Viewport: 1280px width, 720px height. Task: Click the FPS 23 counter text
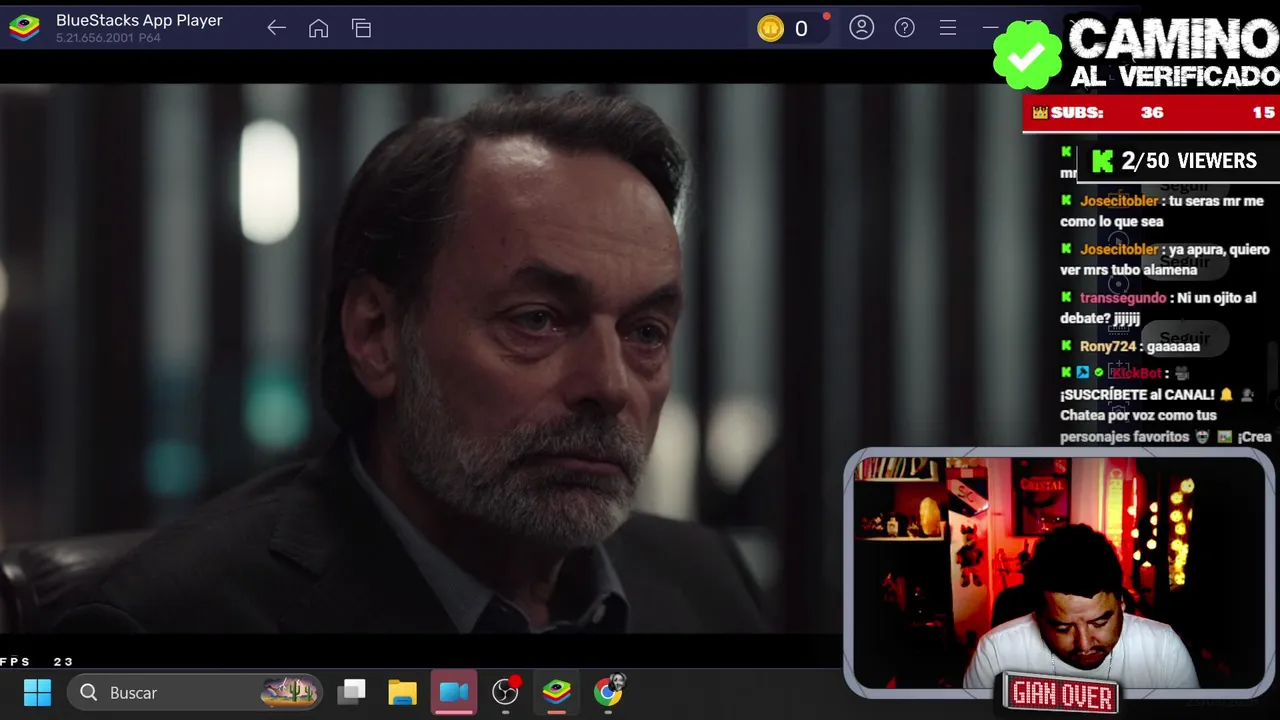click(x=37, y=662)
